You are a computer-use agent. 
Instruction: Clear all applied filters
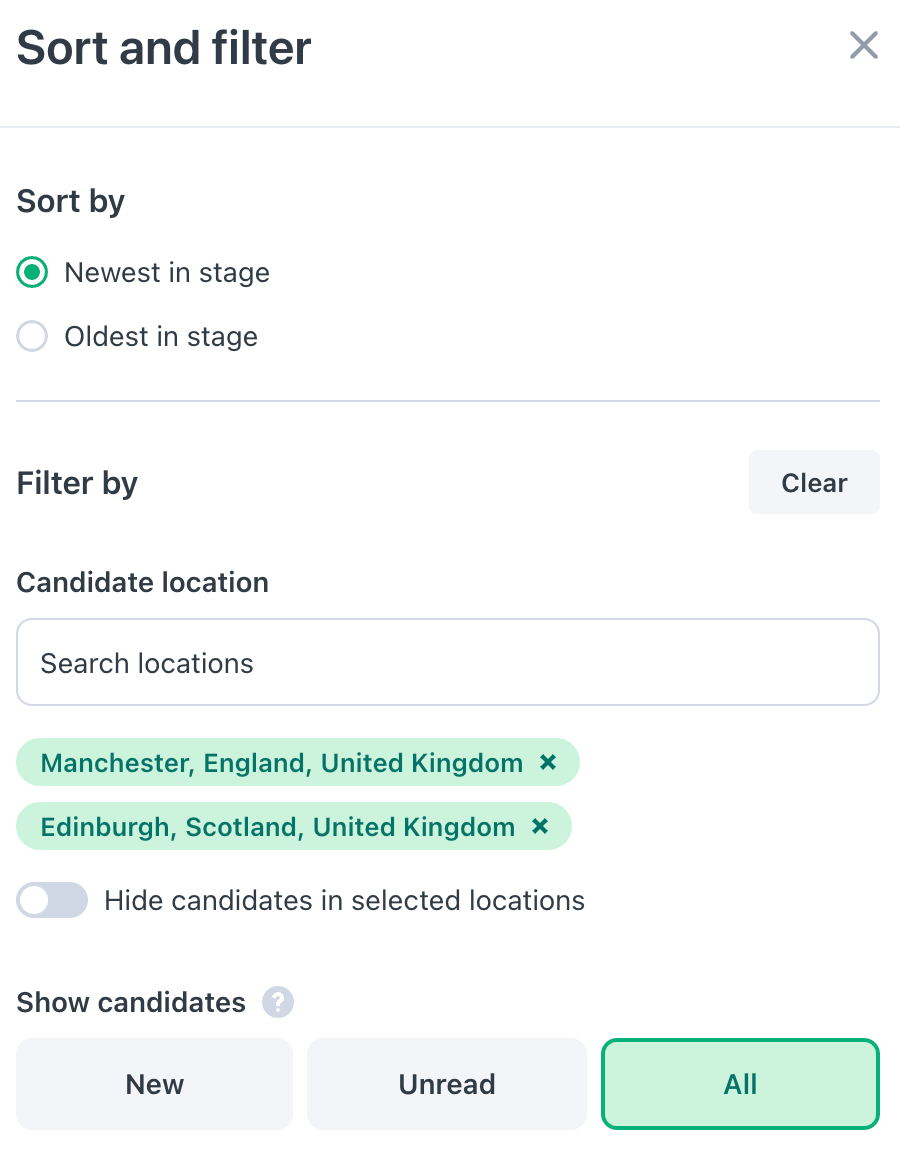814,483
